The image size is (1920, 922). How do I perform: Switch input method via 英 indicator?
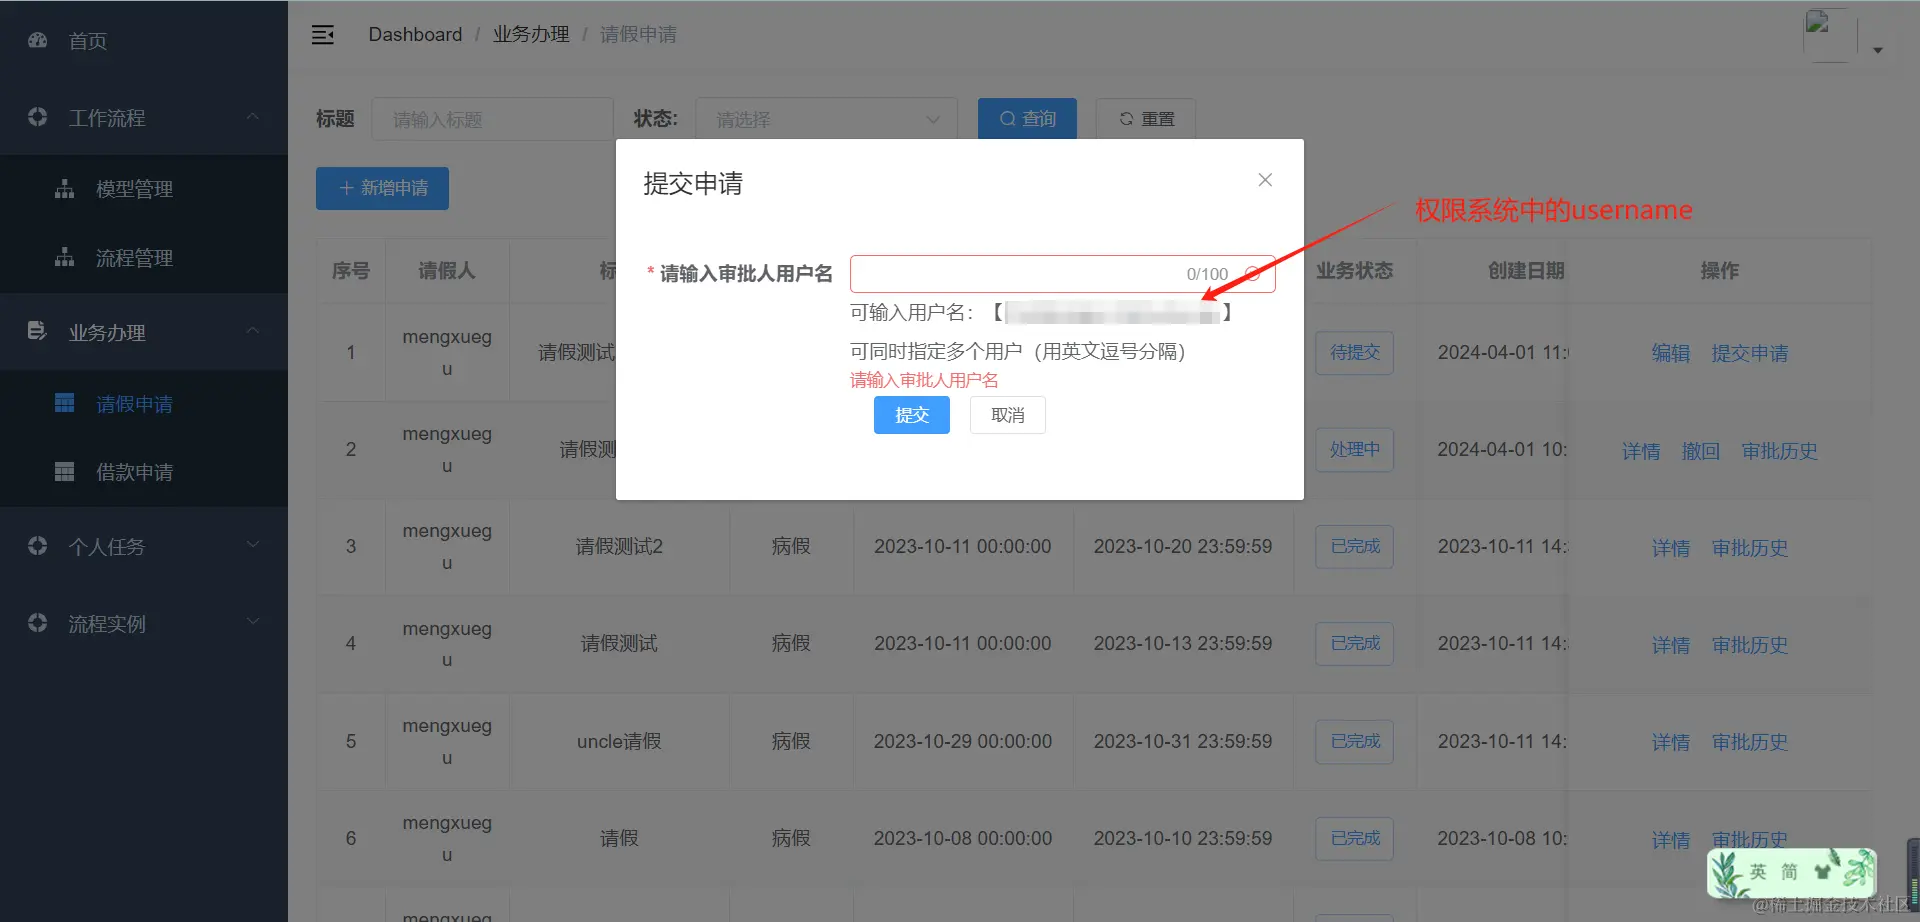tap(1758, 872)
